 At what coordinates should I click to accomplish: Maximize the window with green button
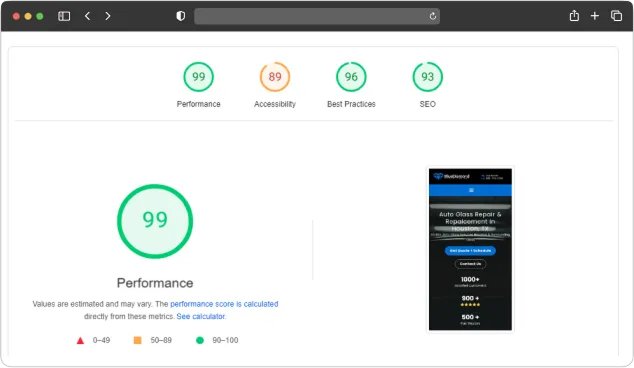[x=40, y=16]
